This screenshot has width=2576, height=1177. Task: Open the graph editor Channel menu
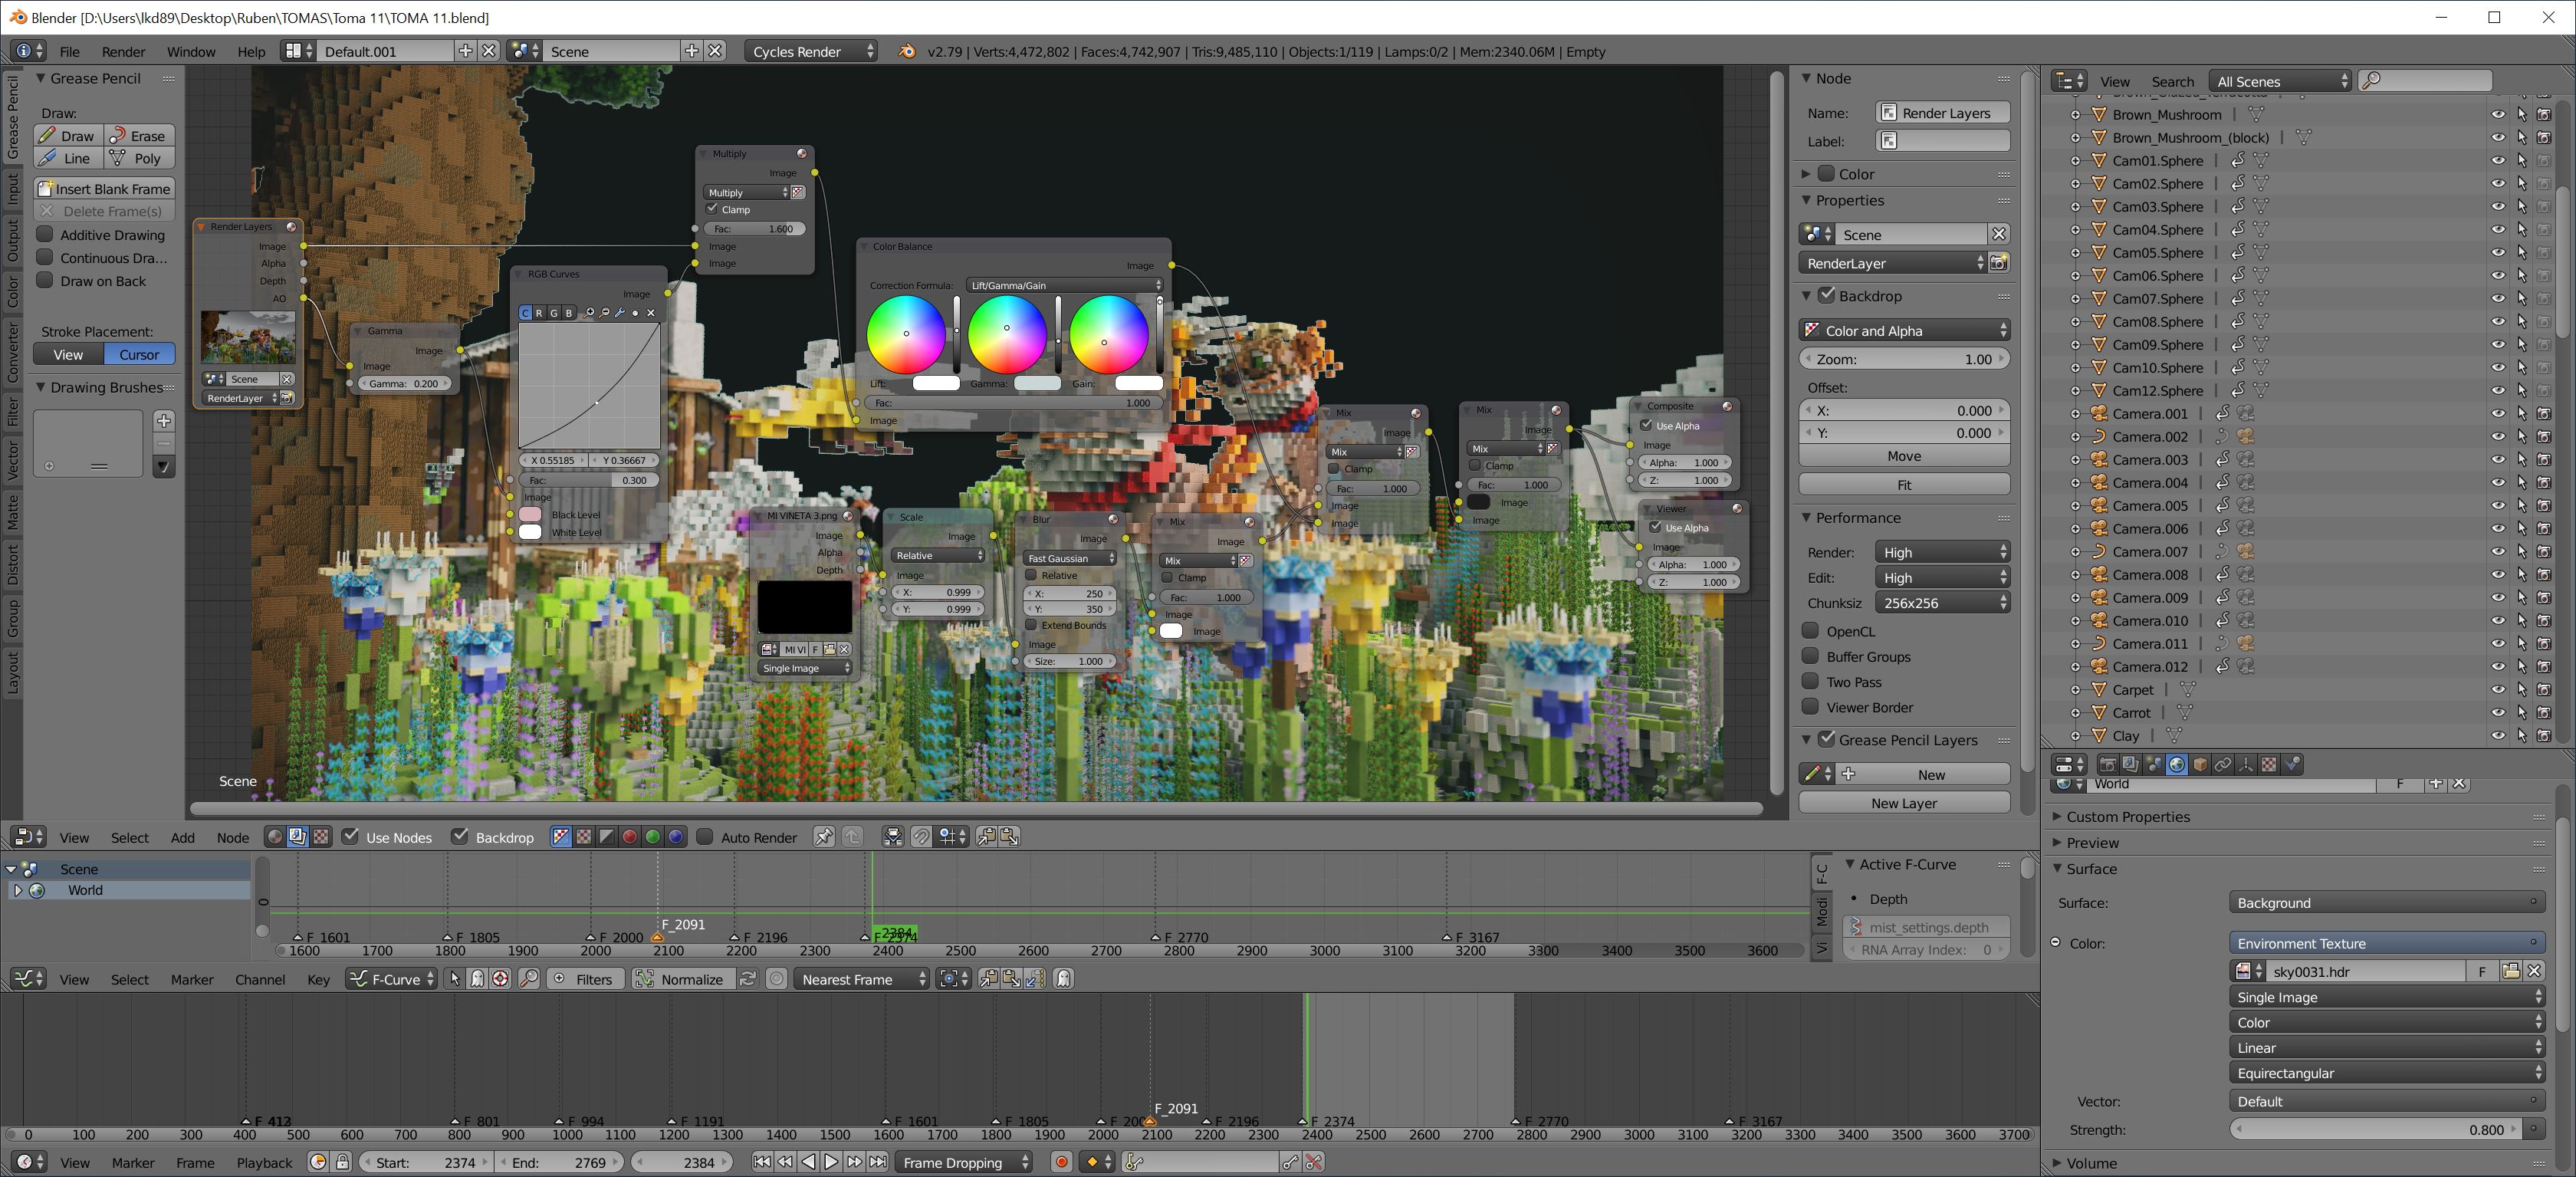click(x=260, y=979)
